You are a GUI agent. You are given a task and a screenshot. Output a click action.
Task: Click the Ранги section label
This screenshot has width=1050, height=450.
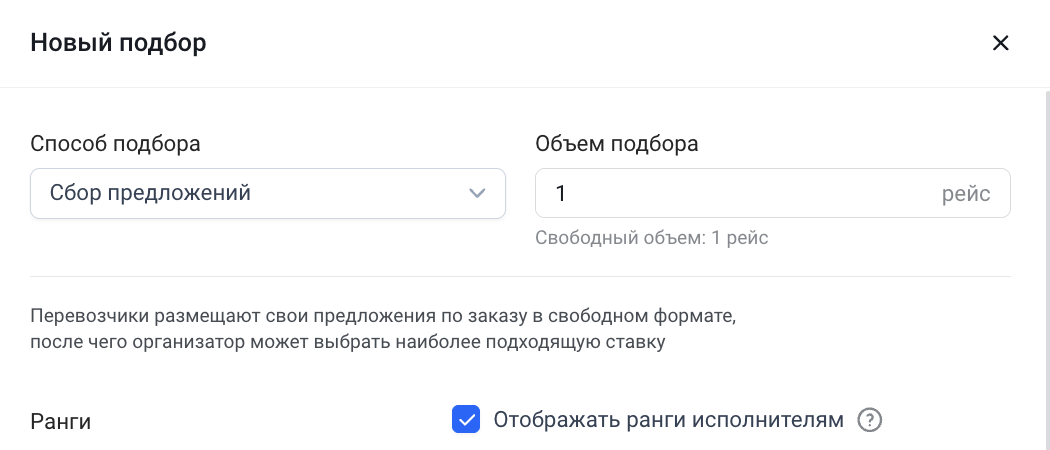(x=61, y=422)
